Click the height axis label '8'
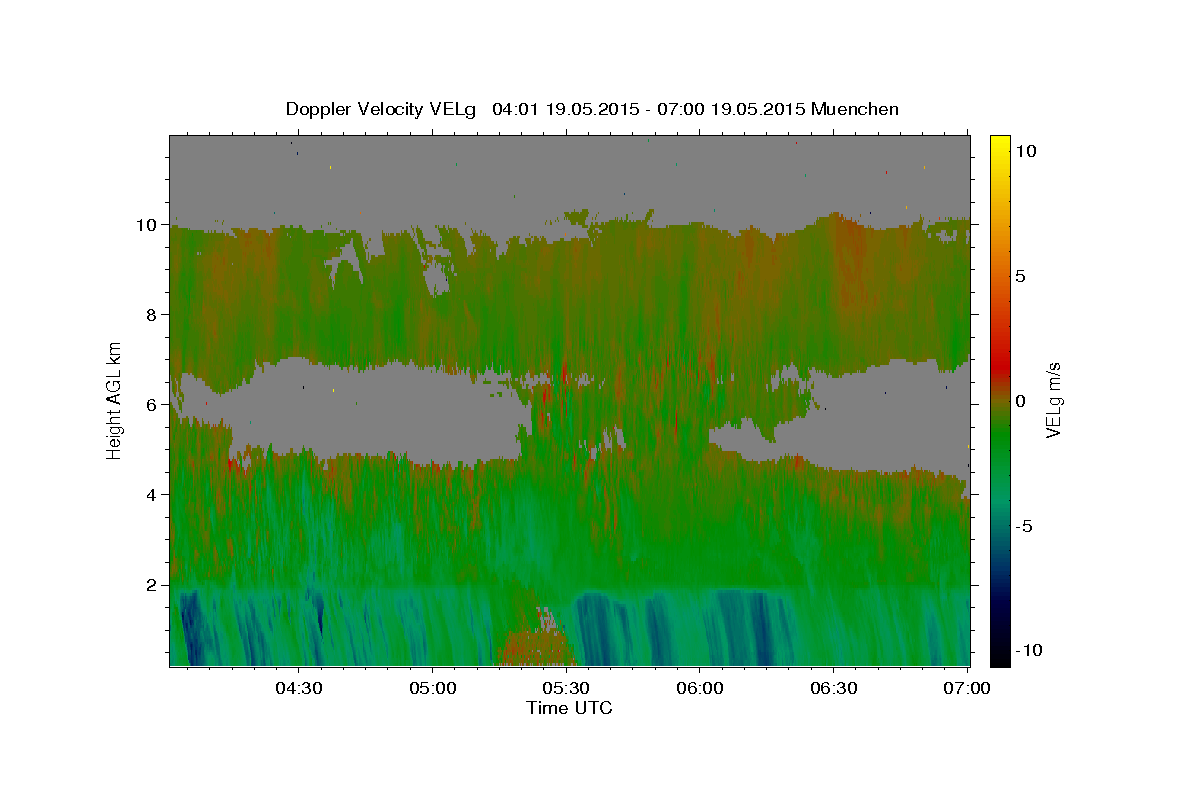1200x800 pixels. tap(153, 315)
